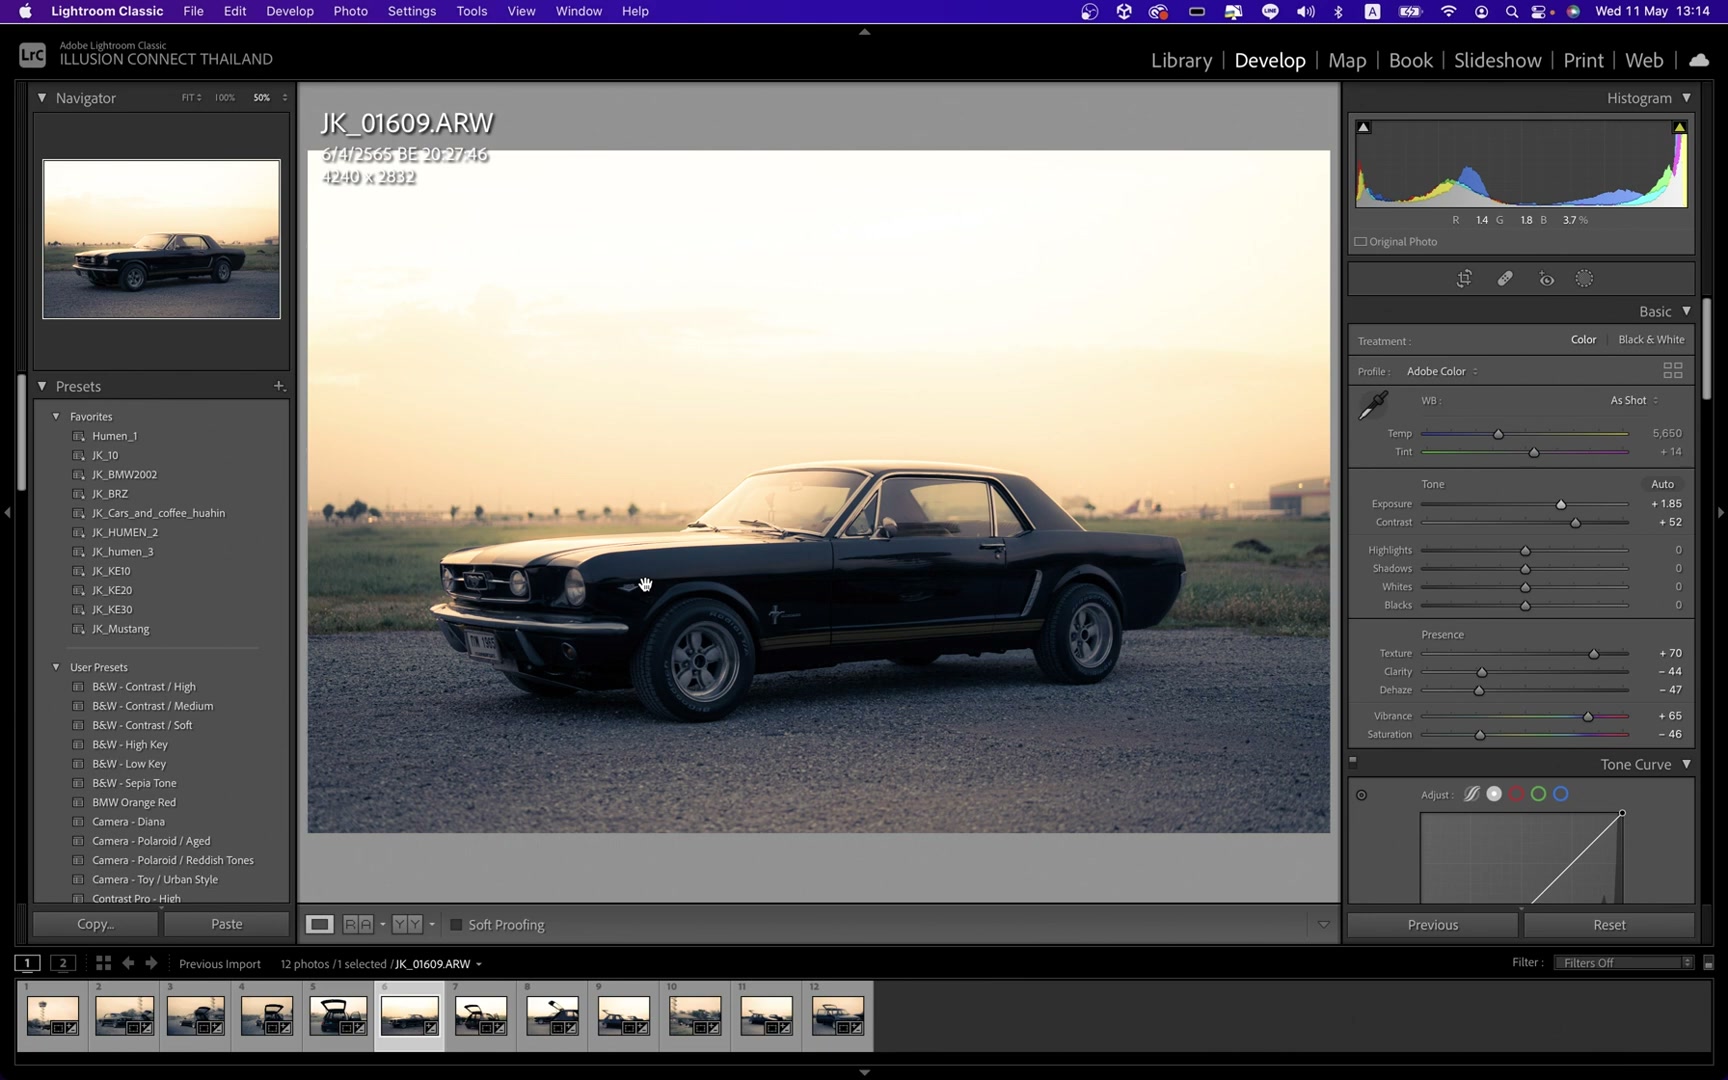Open macOS Spotlight search icon
This screenshot has height=1080, width=1728.
pyautogui.click(x=1512, y=12)
